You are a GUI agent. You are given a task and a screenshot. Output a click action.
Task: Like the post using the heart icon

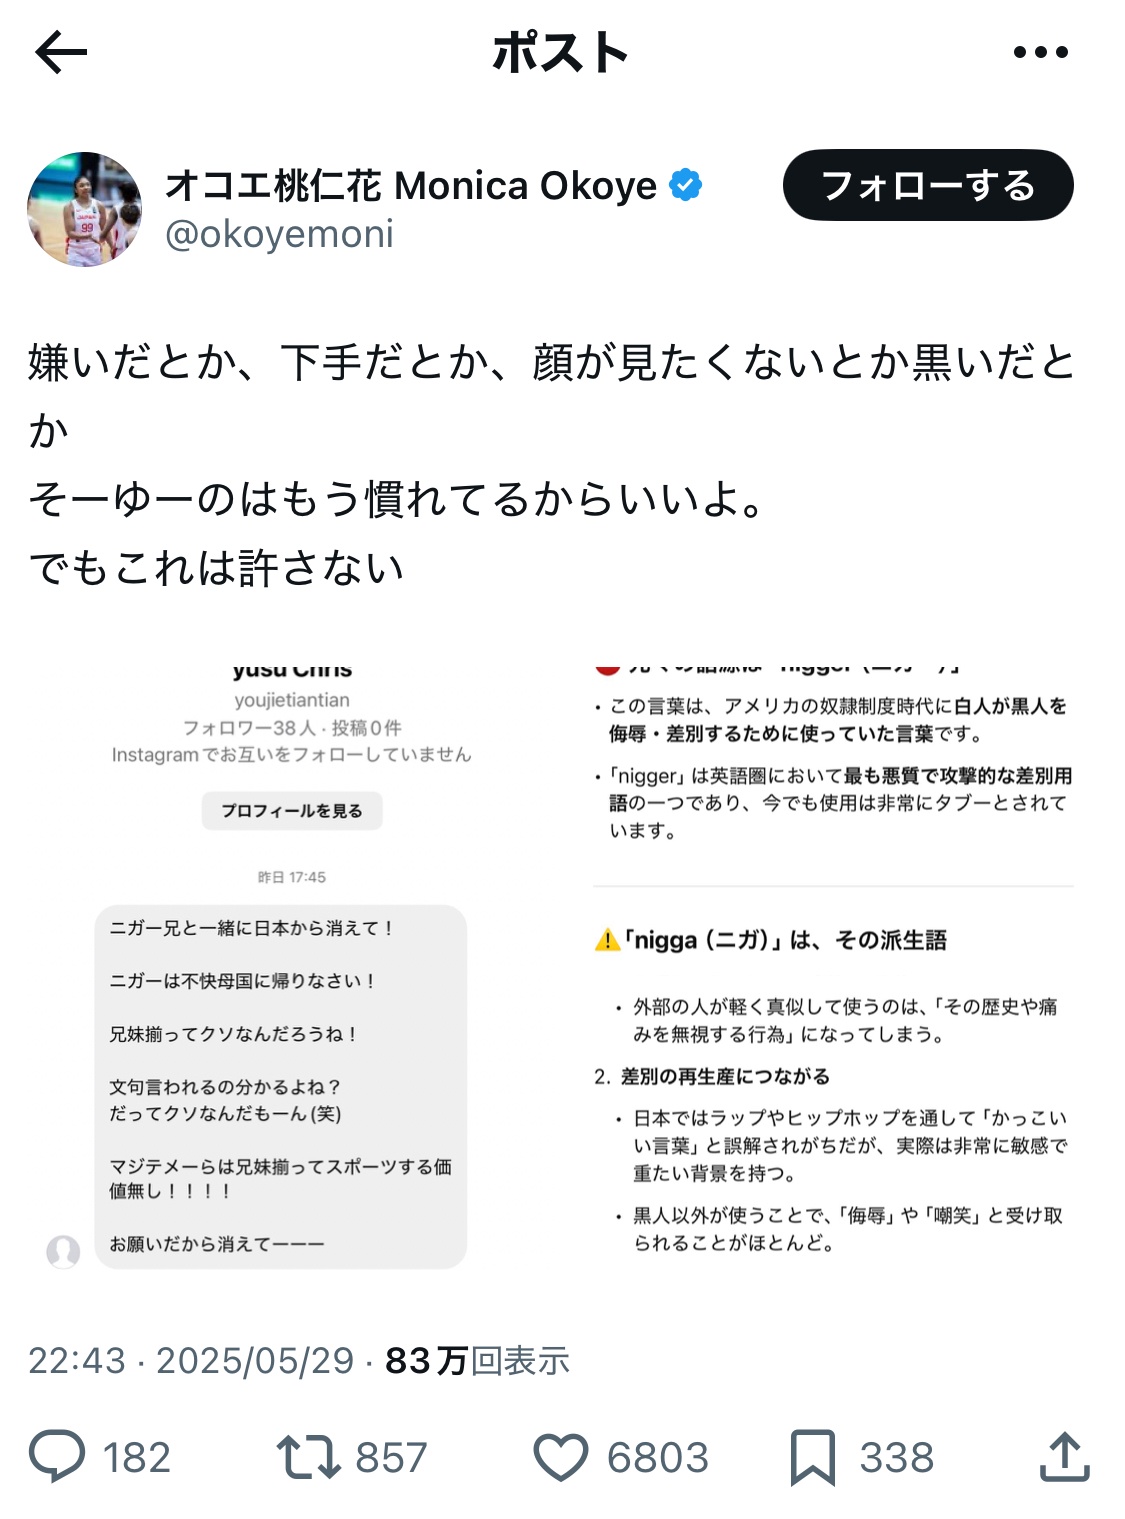click(561, 1457)
